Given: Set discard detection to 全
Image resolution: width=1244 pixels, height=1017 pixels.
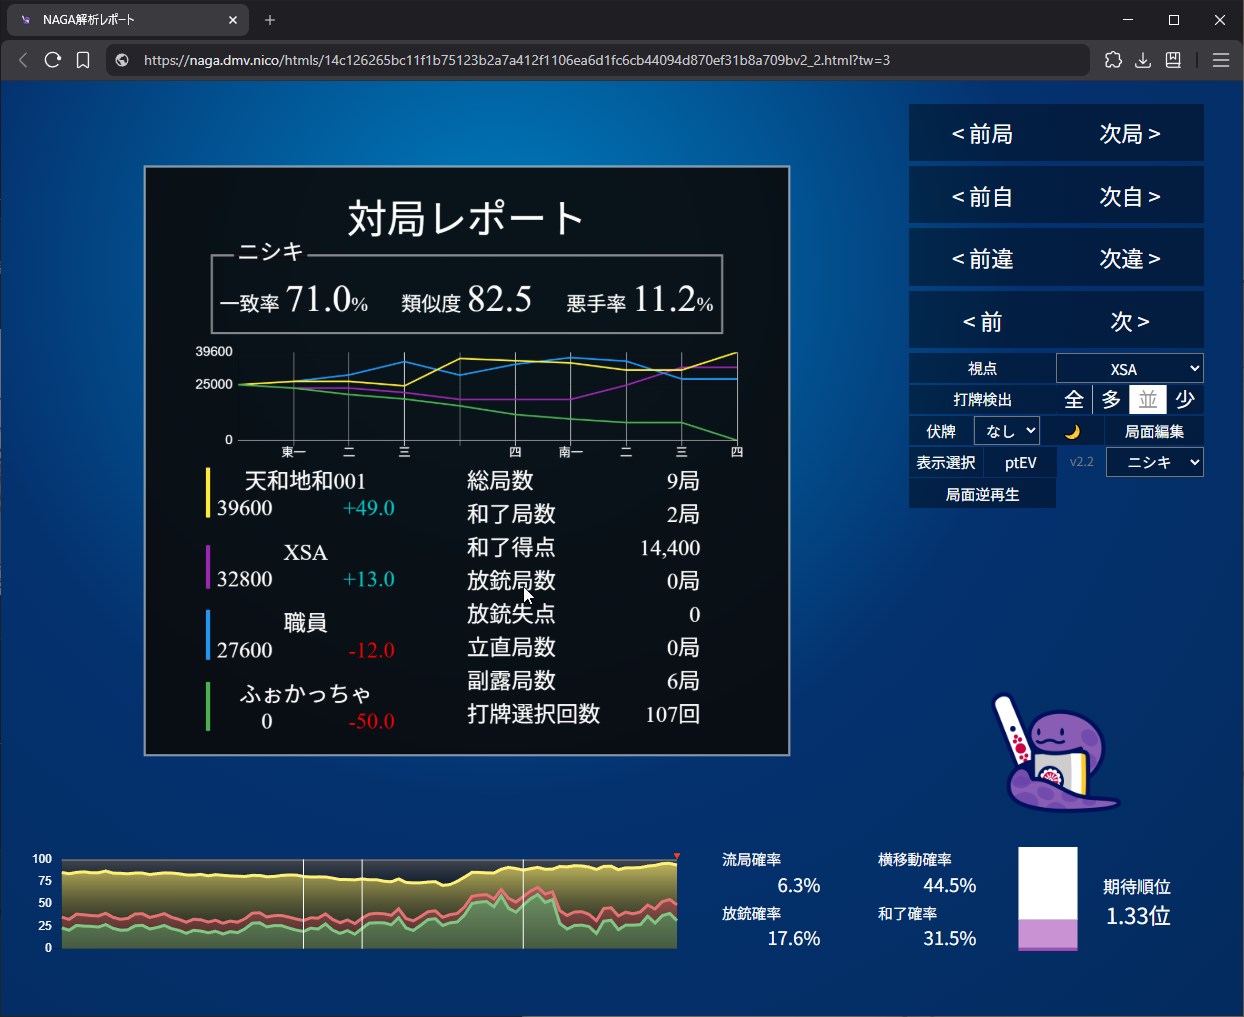Looking at the screenshot, I should point(1074,400).
